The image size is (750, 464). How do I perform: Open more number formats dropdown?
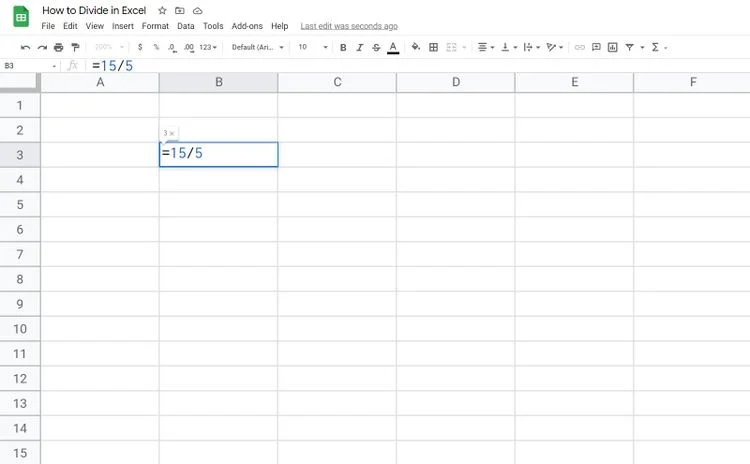208,47
